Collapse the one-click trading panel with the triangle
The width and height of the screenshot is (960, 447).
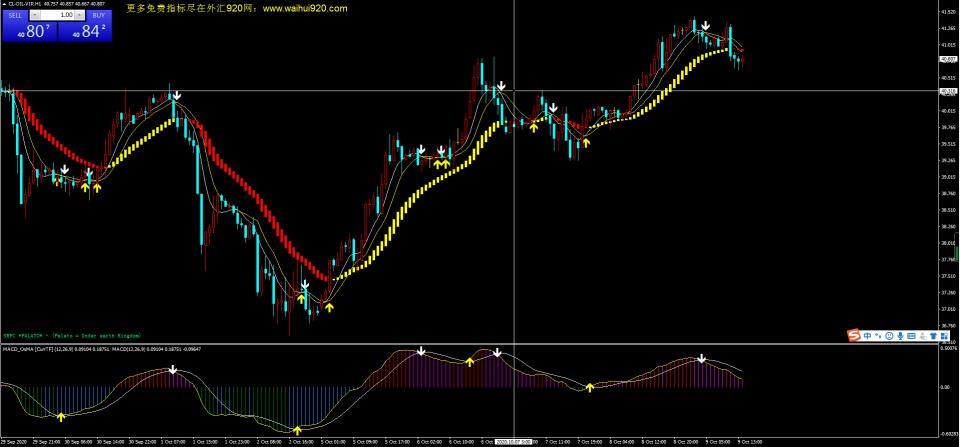pos(4,4)
